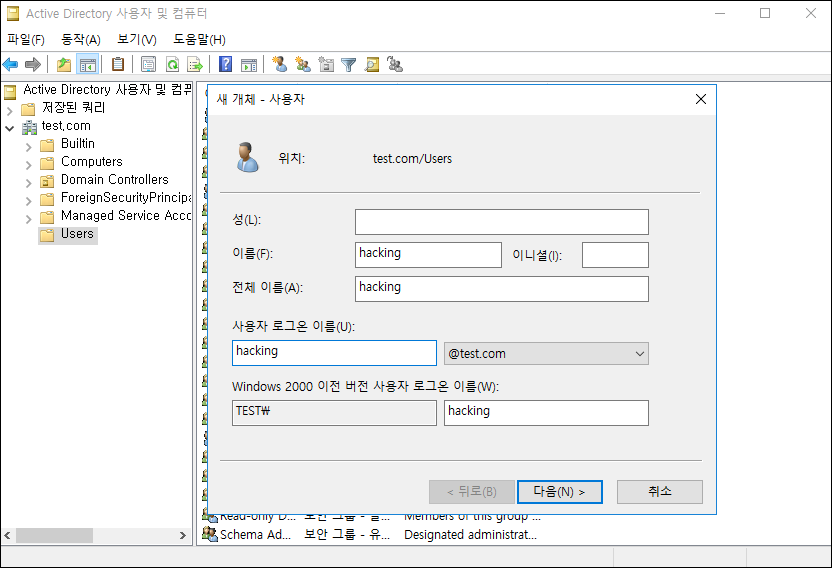Click the 이름(F) input field

pyautogui.click(x=428, y=255)
